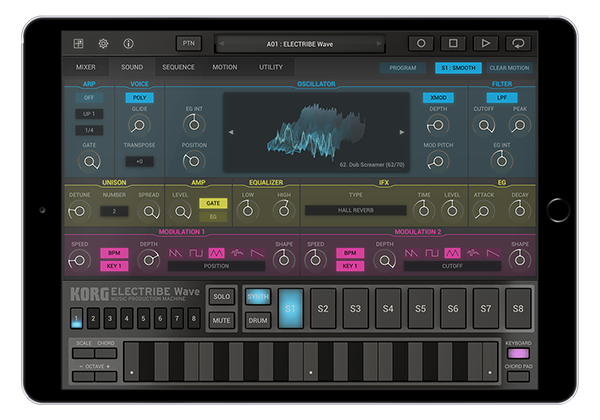Select the sawtooth LFO shape in Modulation 1

tap(176, 253)
